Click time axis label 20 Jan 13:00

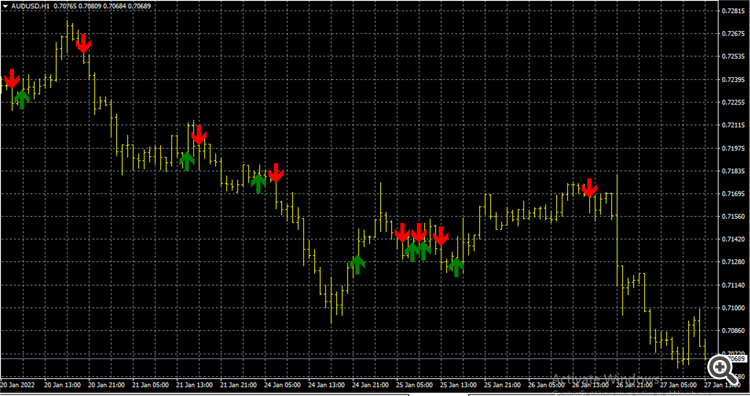pos(62,385)
